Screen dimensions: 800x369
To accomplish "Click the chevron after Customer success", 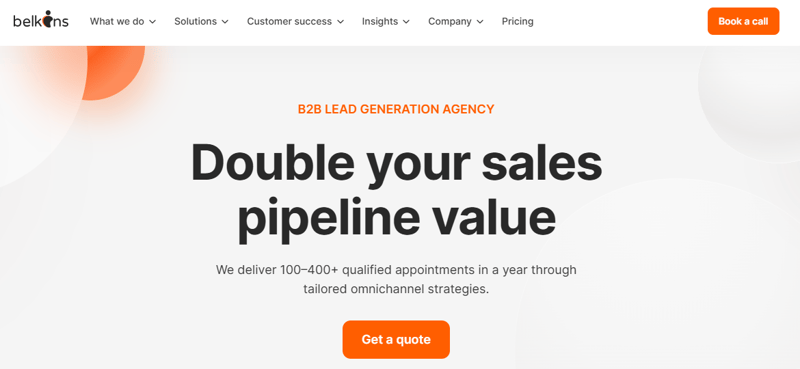I will click(340, 22).
